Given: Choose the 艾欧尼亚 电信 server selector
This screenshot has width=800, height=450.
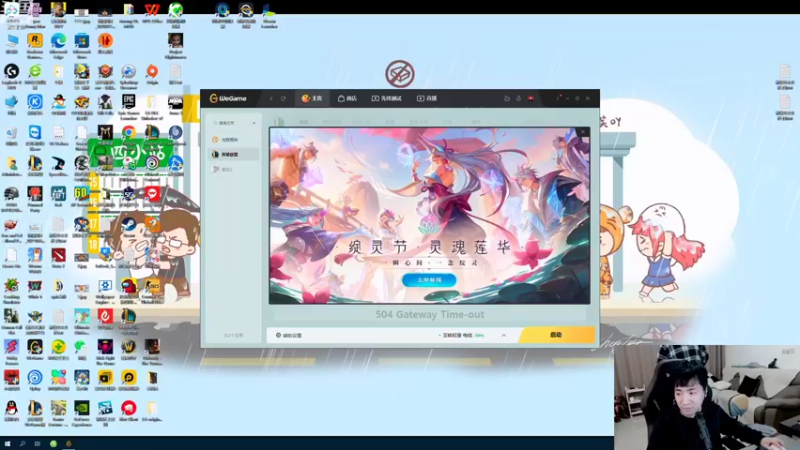Looking at the screenshot, I should click(462, 335).
